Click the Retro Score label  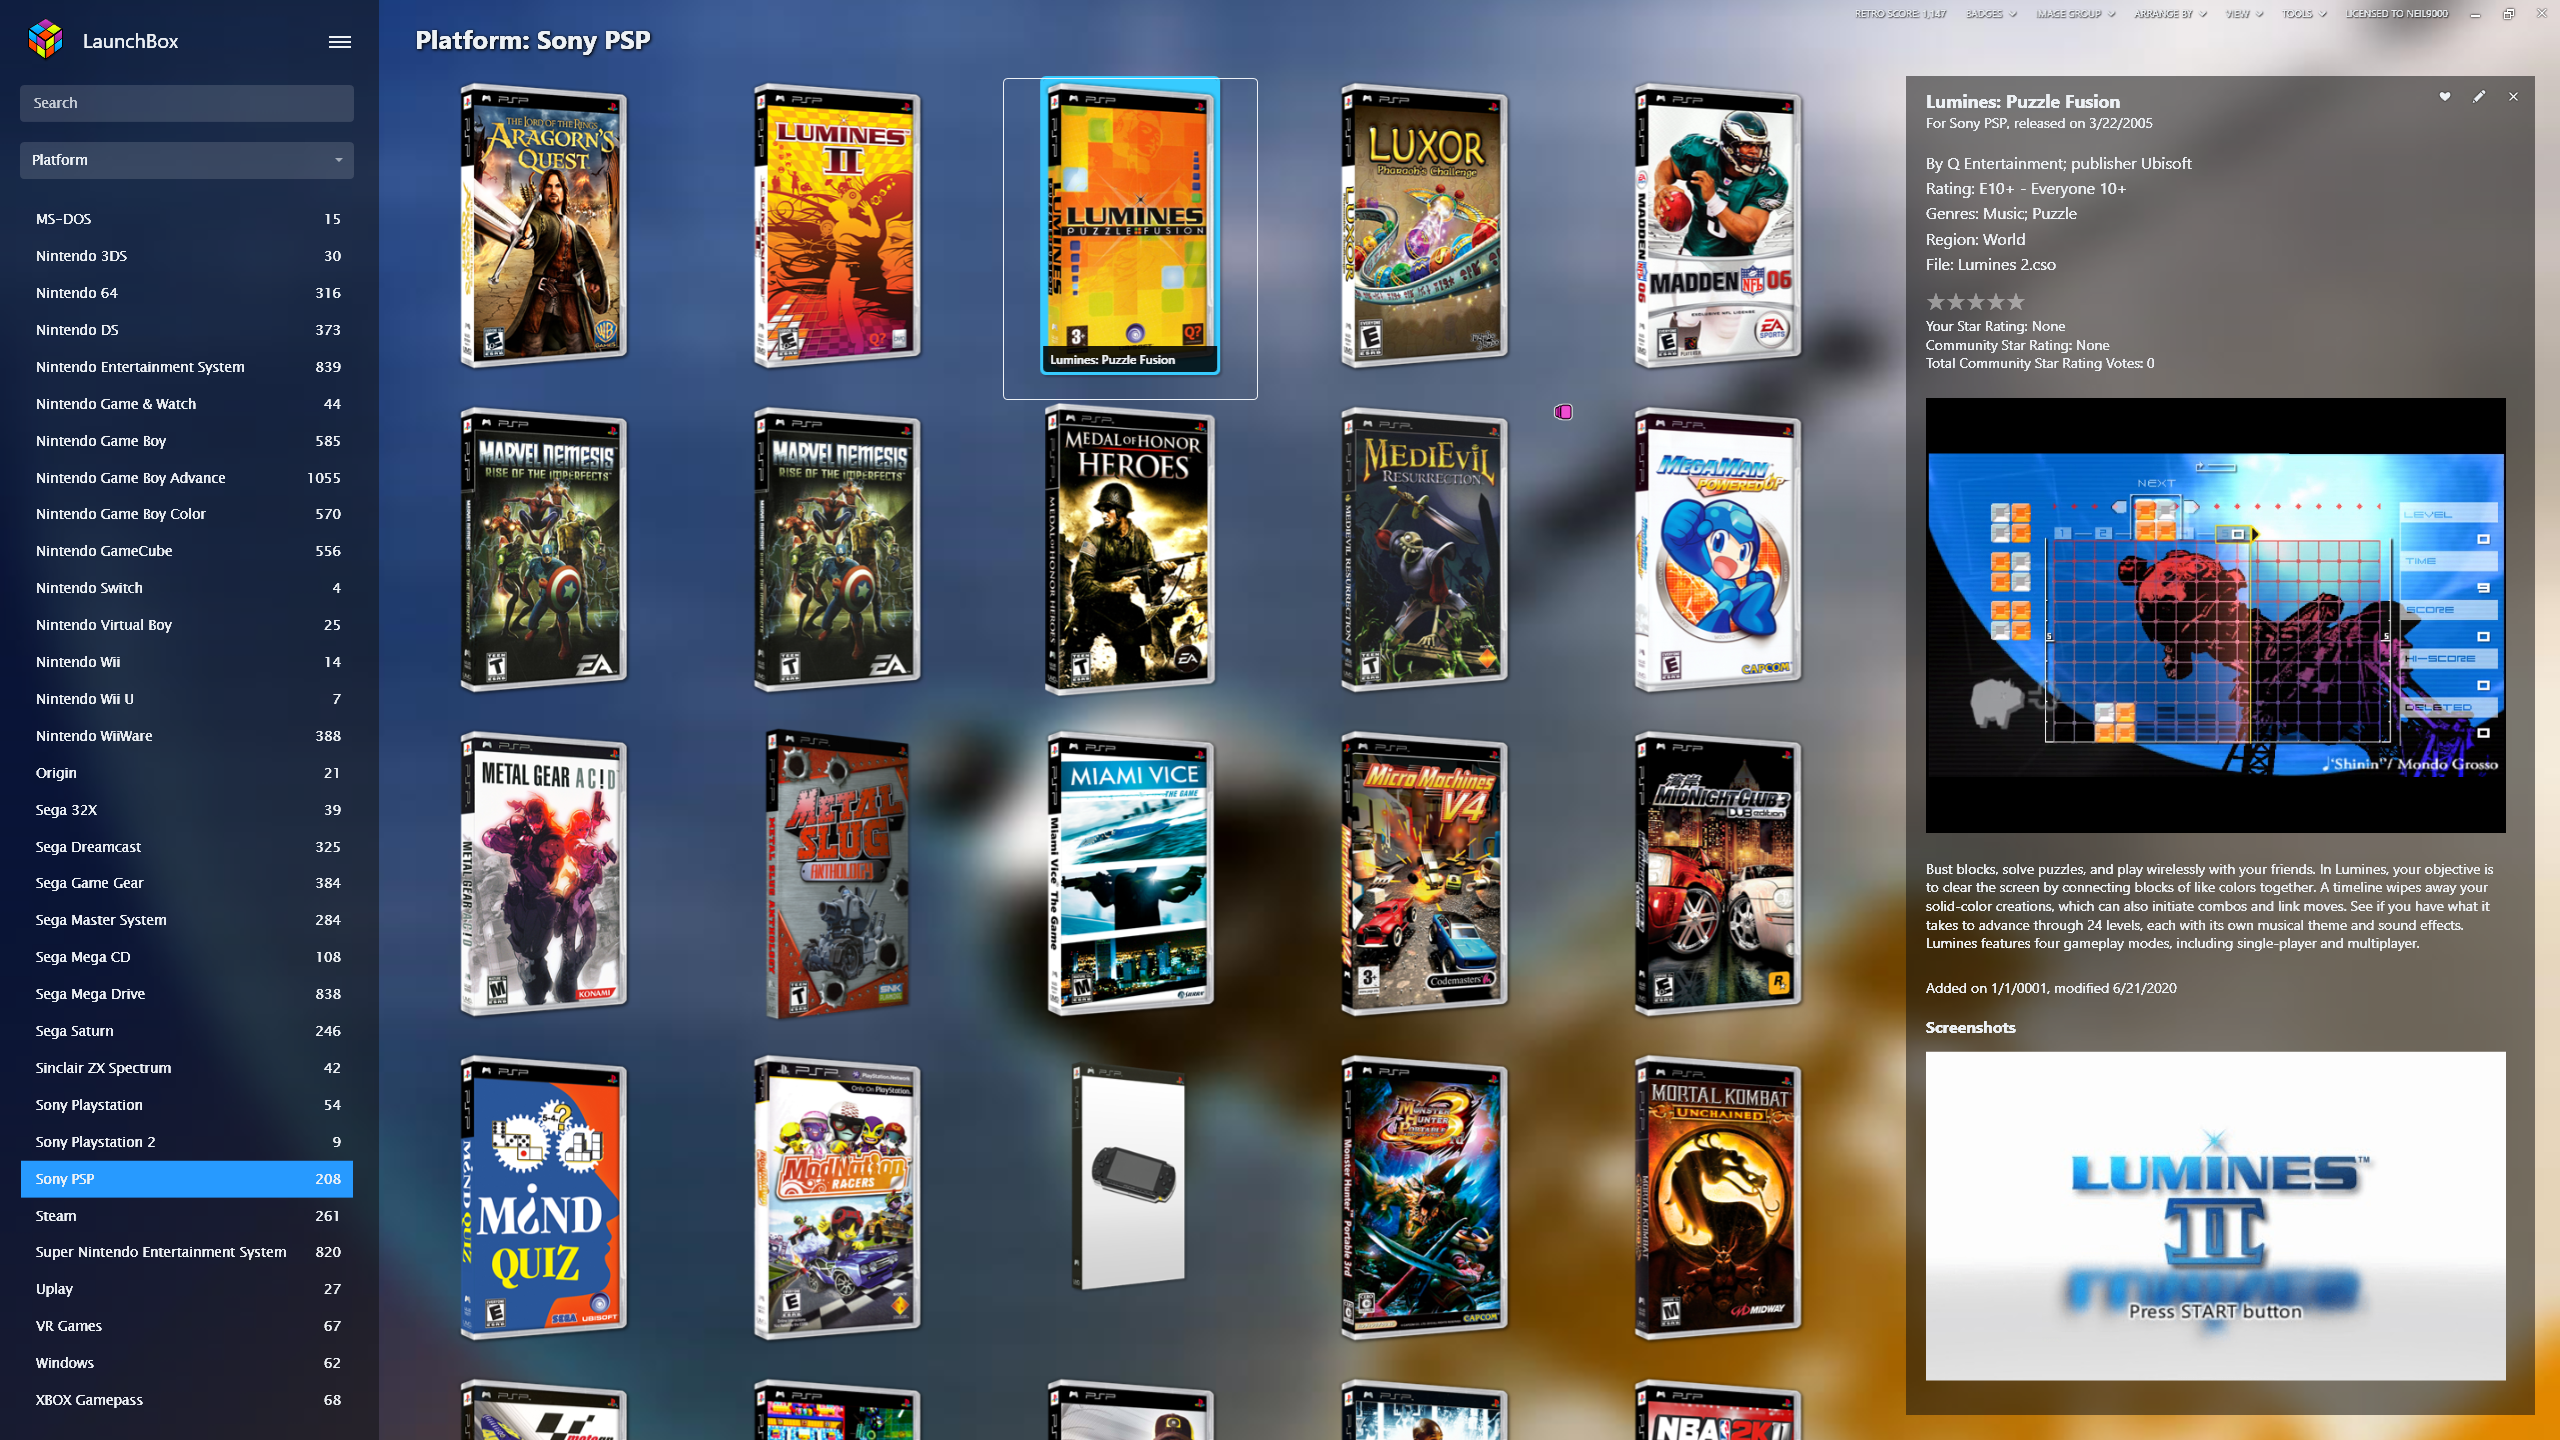(x=1900, y=14)
